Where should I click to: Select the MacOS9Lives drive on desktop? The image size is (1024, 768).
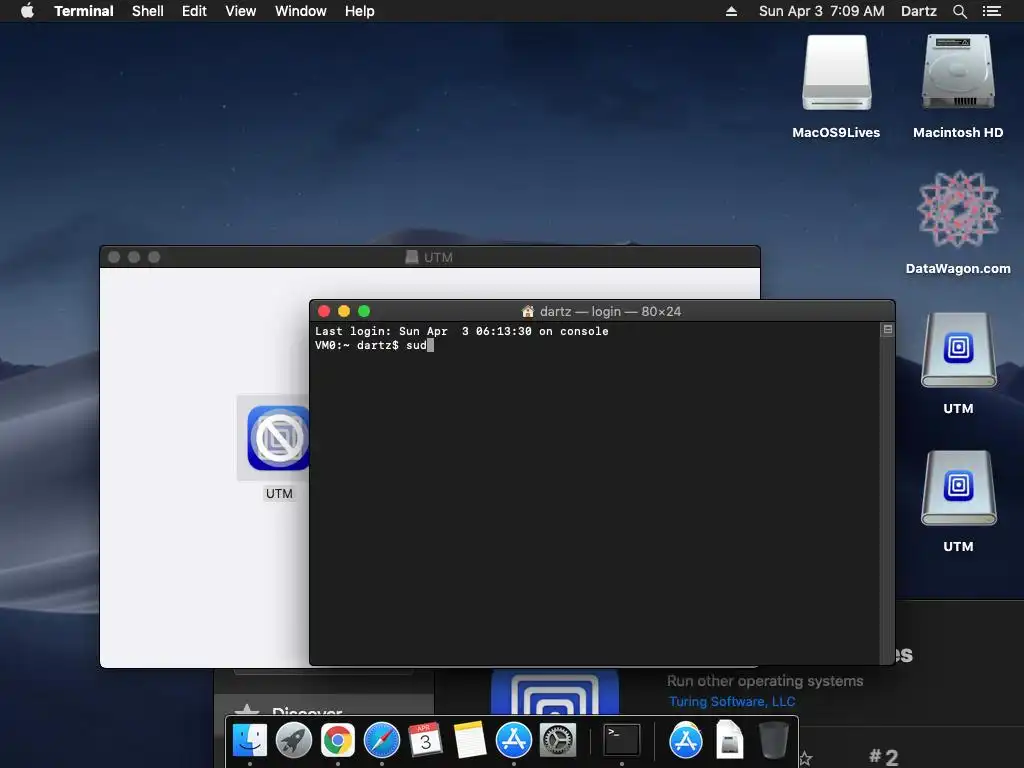(836, 73)
